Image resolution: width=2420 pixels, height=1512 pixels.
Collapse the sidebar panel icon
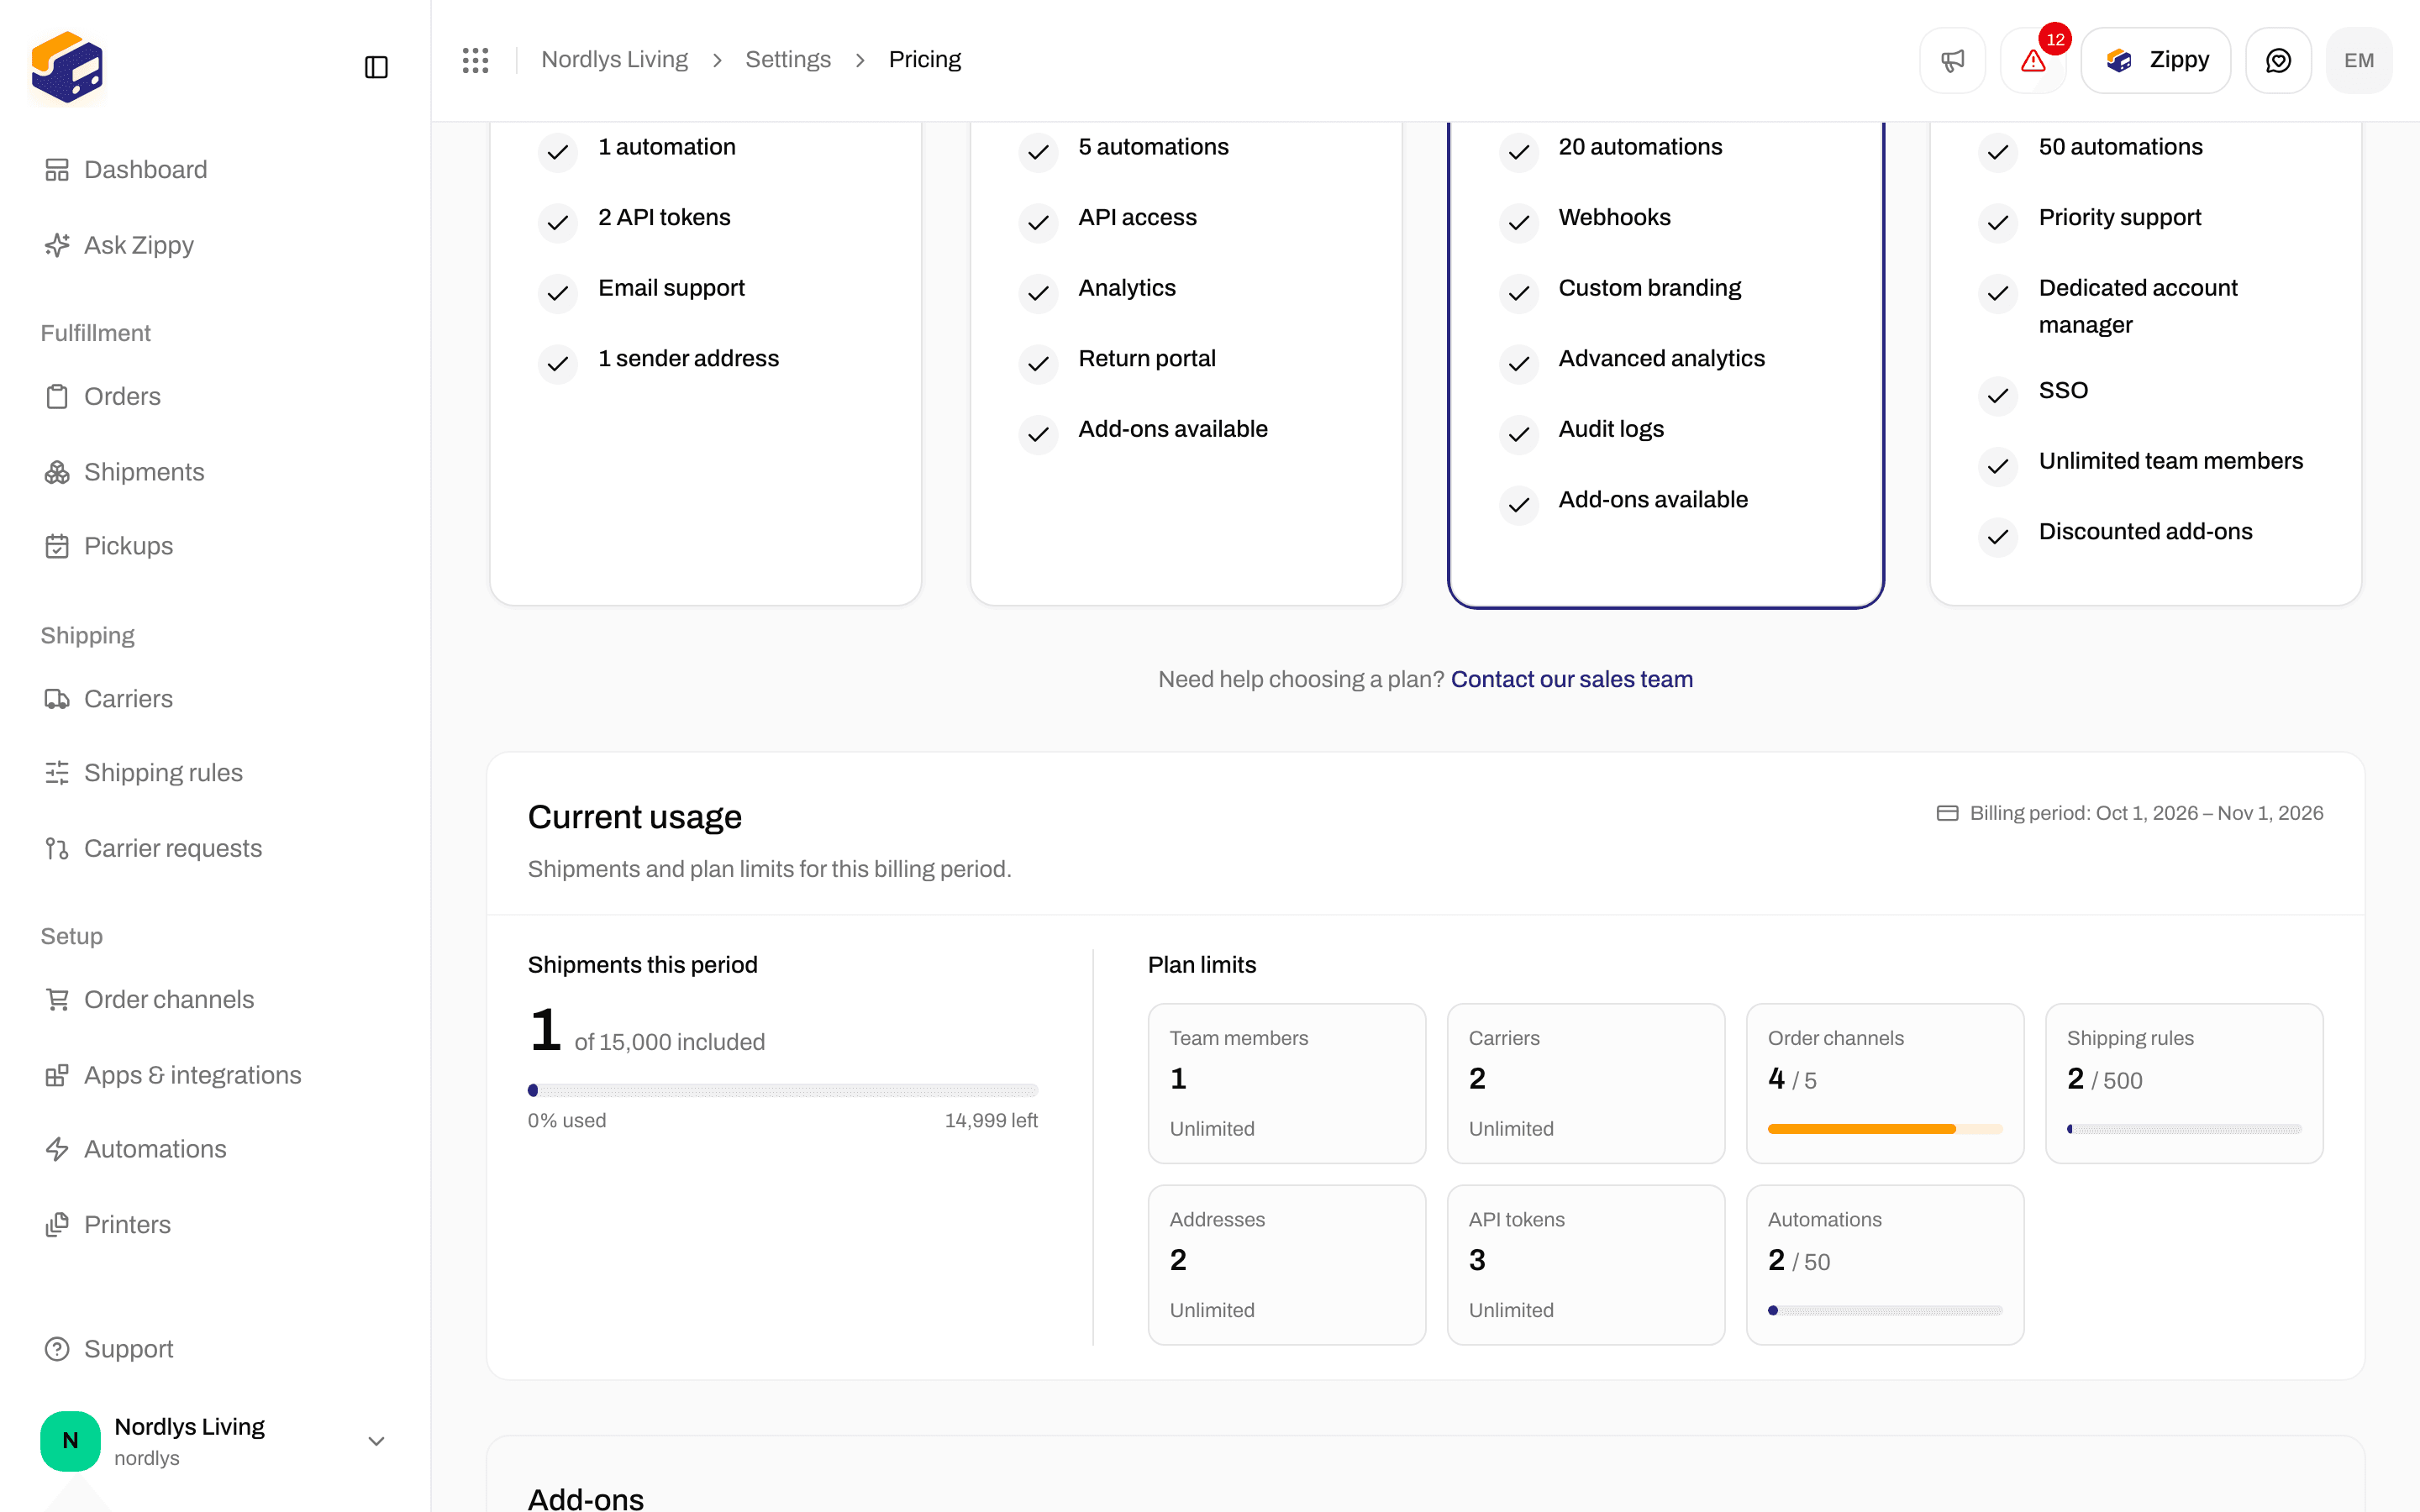tap(376, 67)
